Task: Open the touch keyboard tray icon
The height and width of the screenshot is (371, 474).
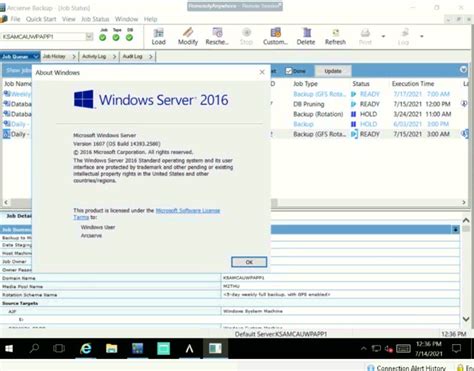Action: pos(403,349)
